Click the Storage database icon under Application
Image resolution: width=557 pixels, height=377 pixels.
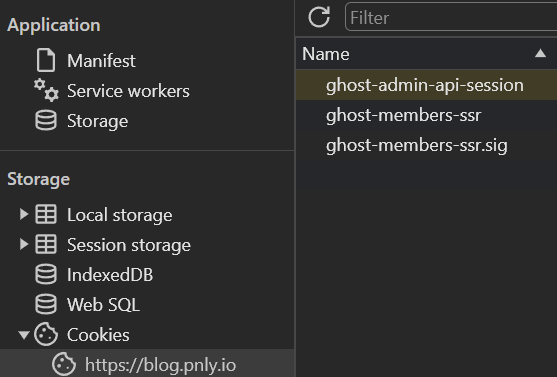point(46,120)
